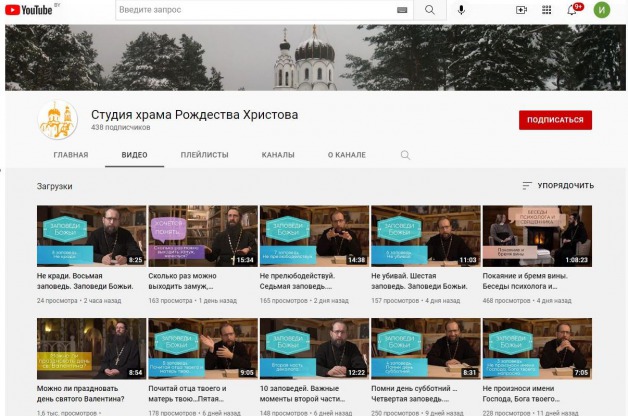Start voice search with microphone icon
The image size is (628, 416).
tap(461, 10)
